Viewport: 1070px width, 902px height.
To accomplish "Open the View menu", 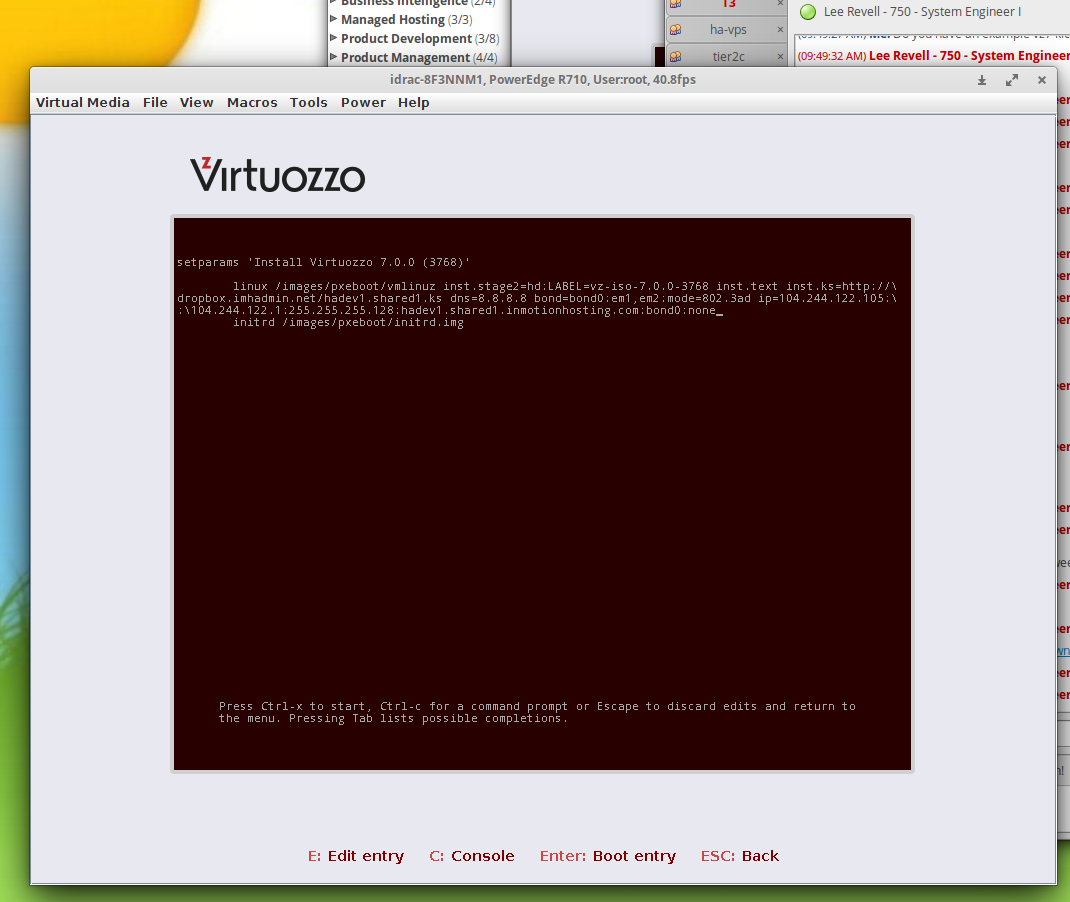I will [x=197, y=102].
